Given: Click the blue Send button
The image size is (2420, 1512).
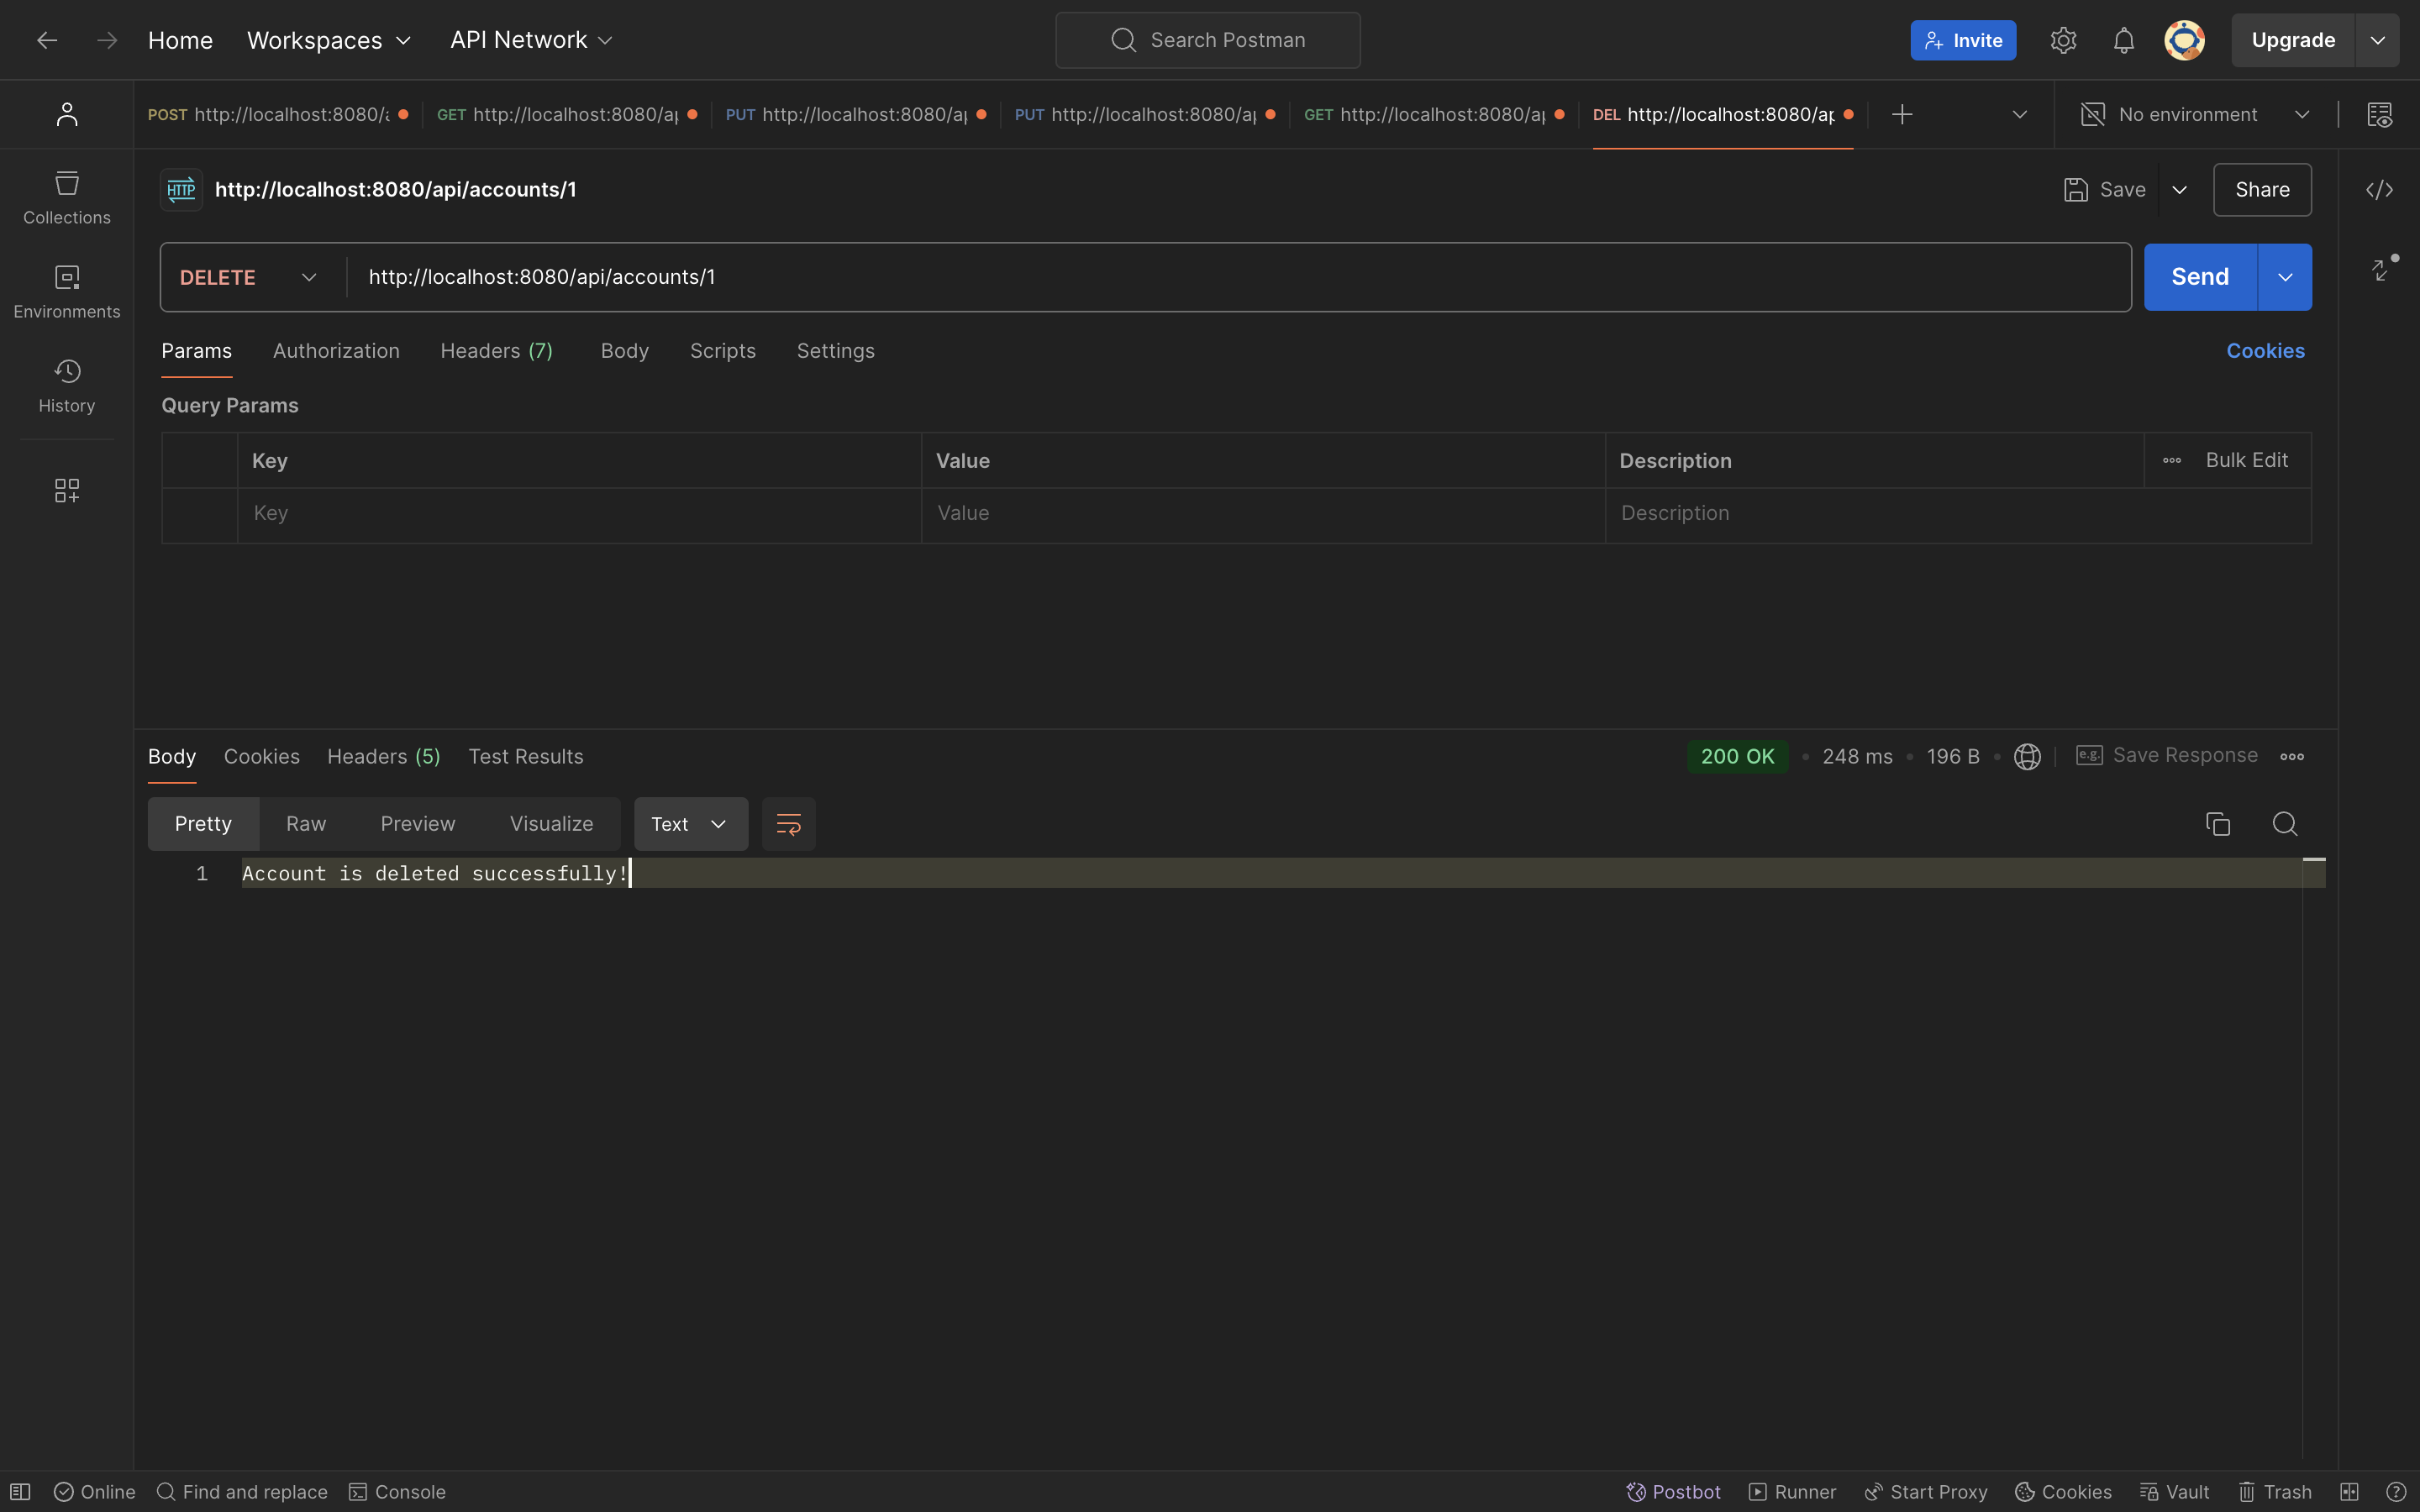Looking at the screenshot, I should click(2199, 277).
